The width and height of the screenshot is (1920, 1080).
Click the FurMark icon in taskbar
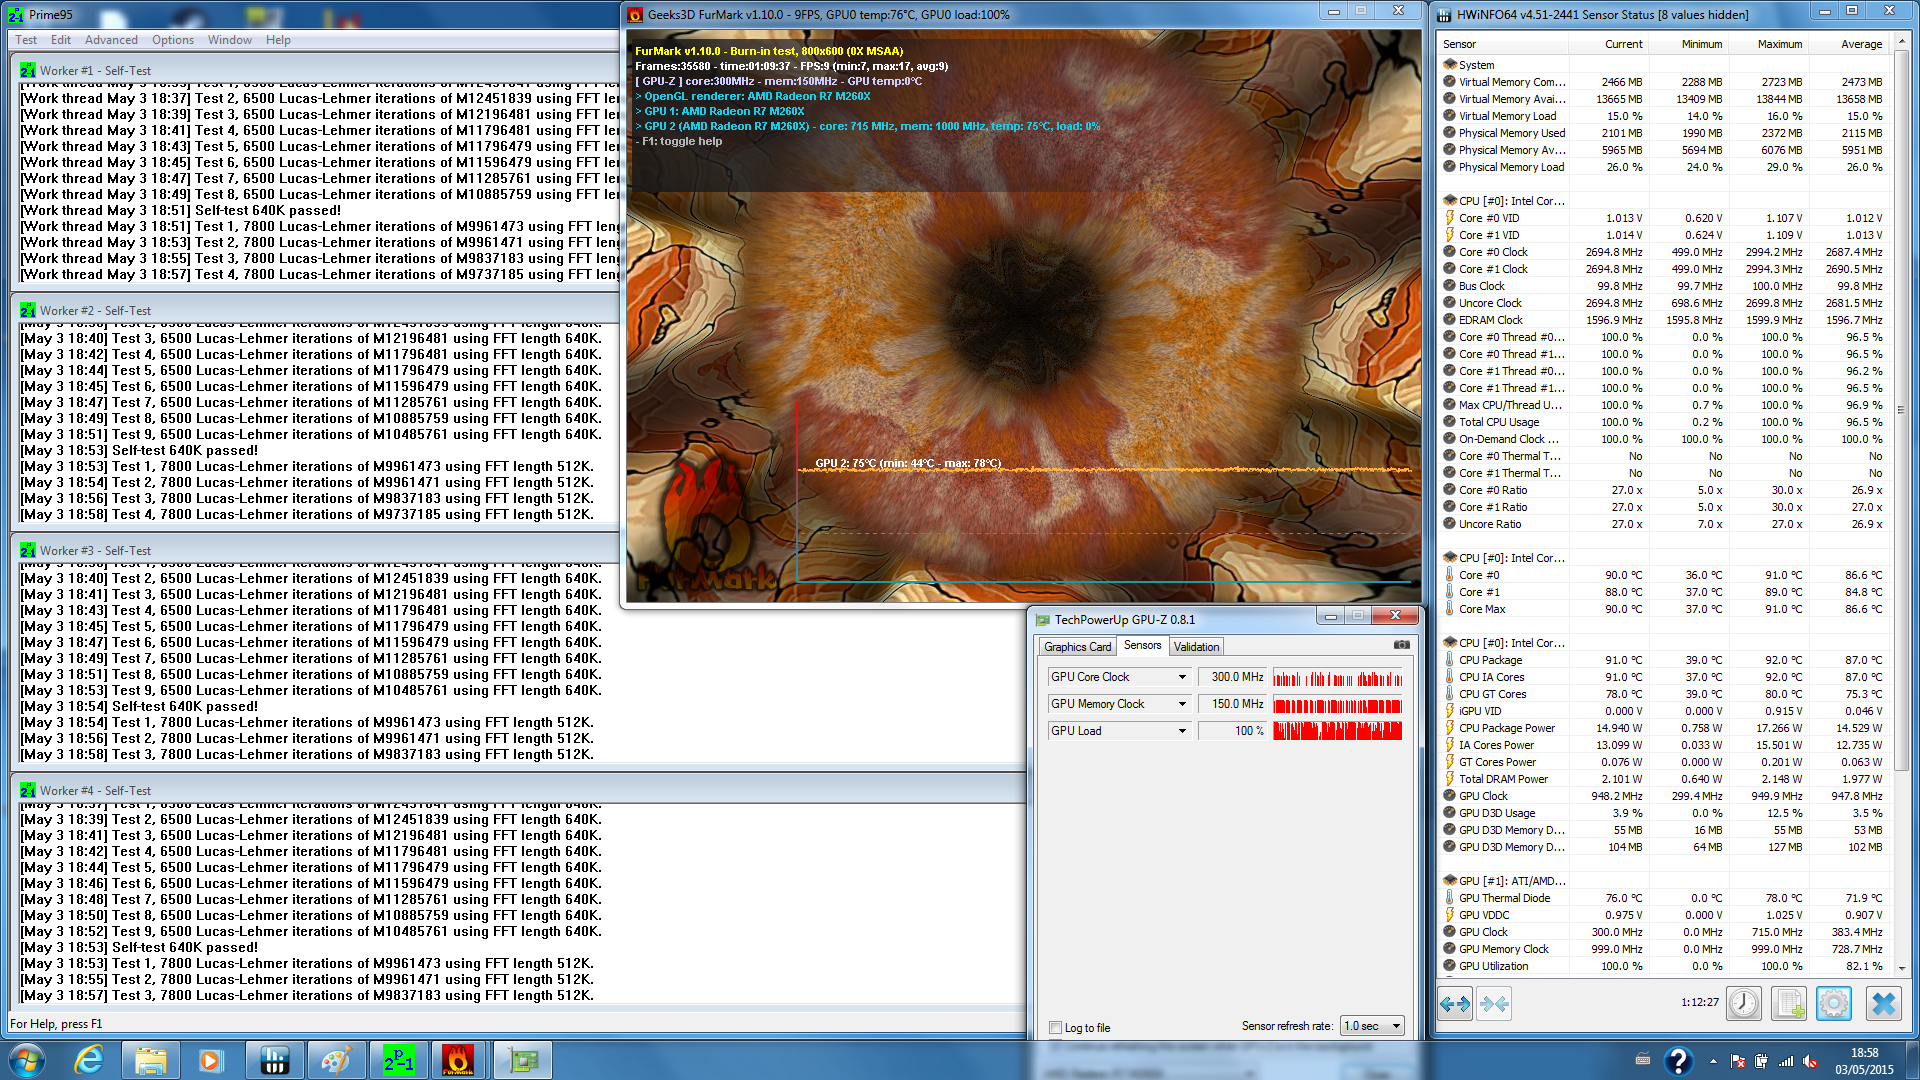click(458, 1060)
